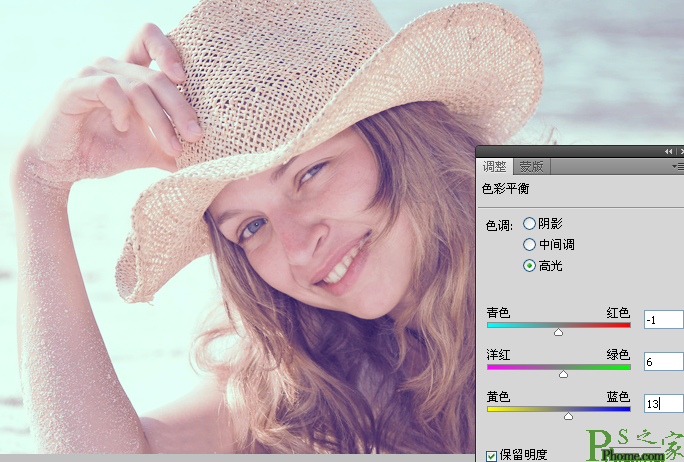Click the 红色 label
The image size is (684, 462).
(618, 312)
